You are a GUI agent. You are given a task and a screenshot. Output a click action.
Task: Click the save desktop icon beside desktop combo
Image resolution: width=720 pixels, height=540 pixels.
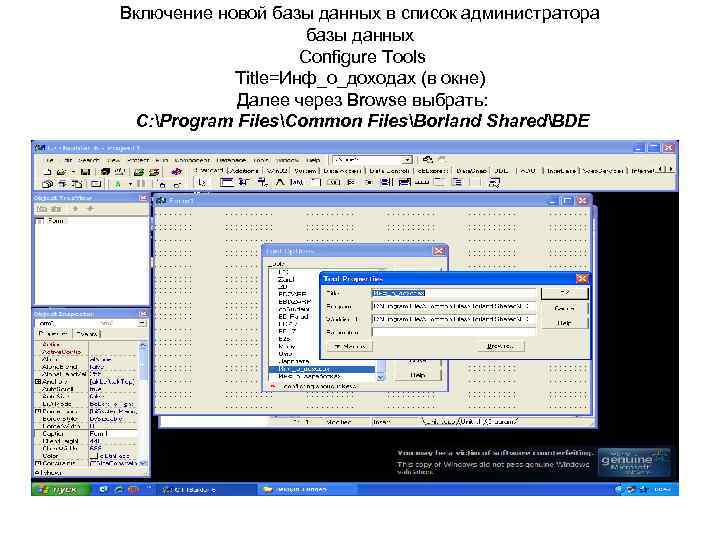pyautogui.click(x=428, y=159)
